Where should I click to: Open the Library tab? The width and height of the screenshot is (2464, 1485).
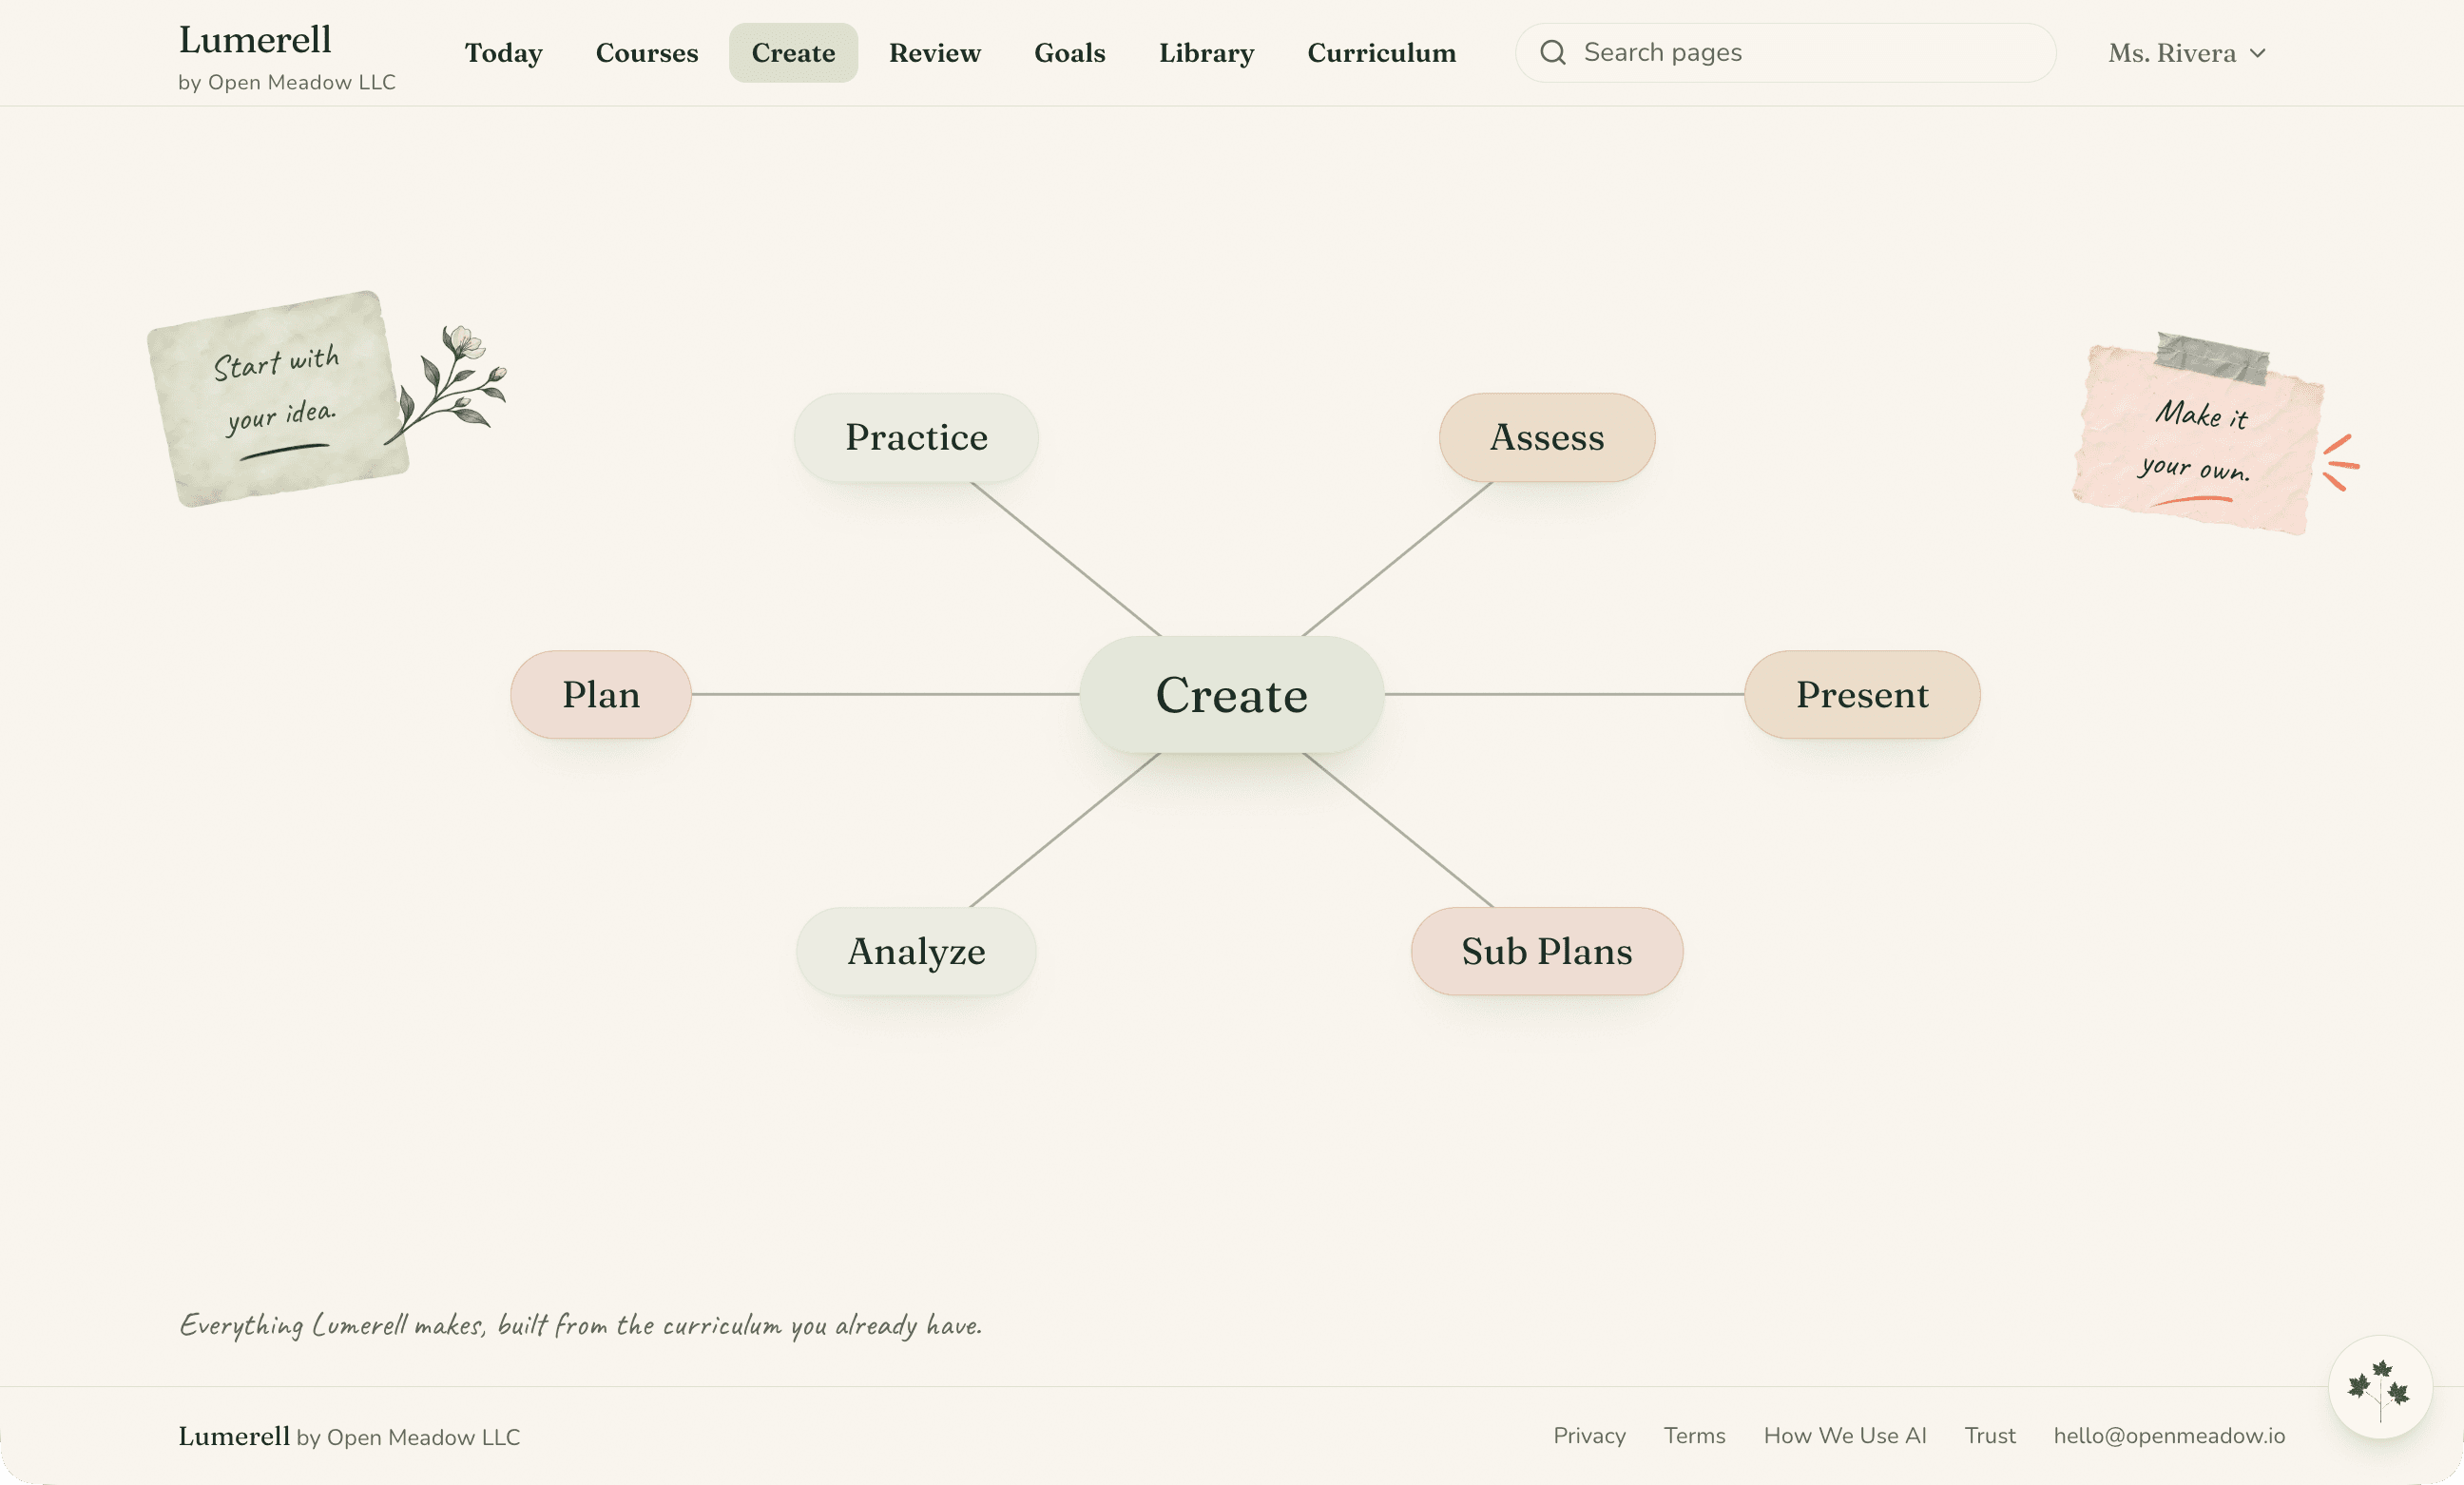1207,53
